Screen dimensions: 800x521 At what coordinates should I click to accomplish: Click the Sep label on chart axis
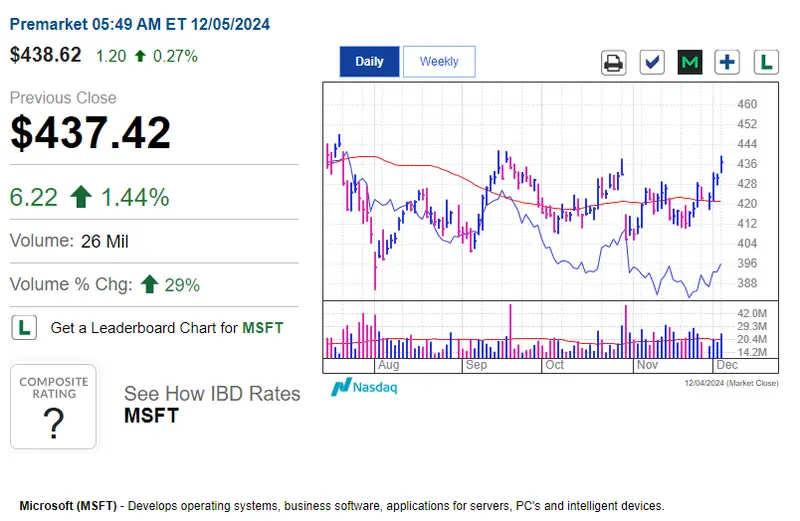[476, 365]
